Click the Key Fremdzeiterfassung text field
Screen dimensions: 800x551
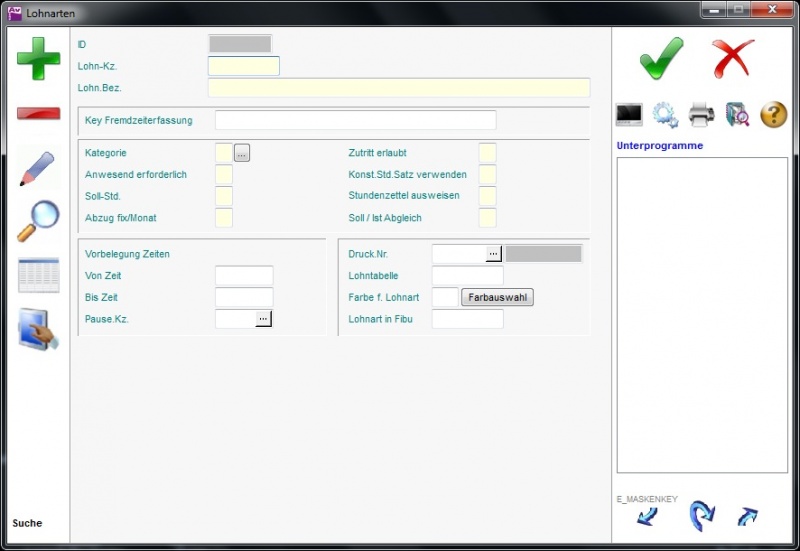[355, 121]
